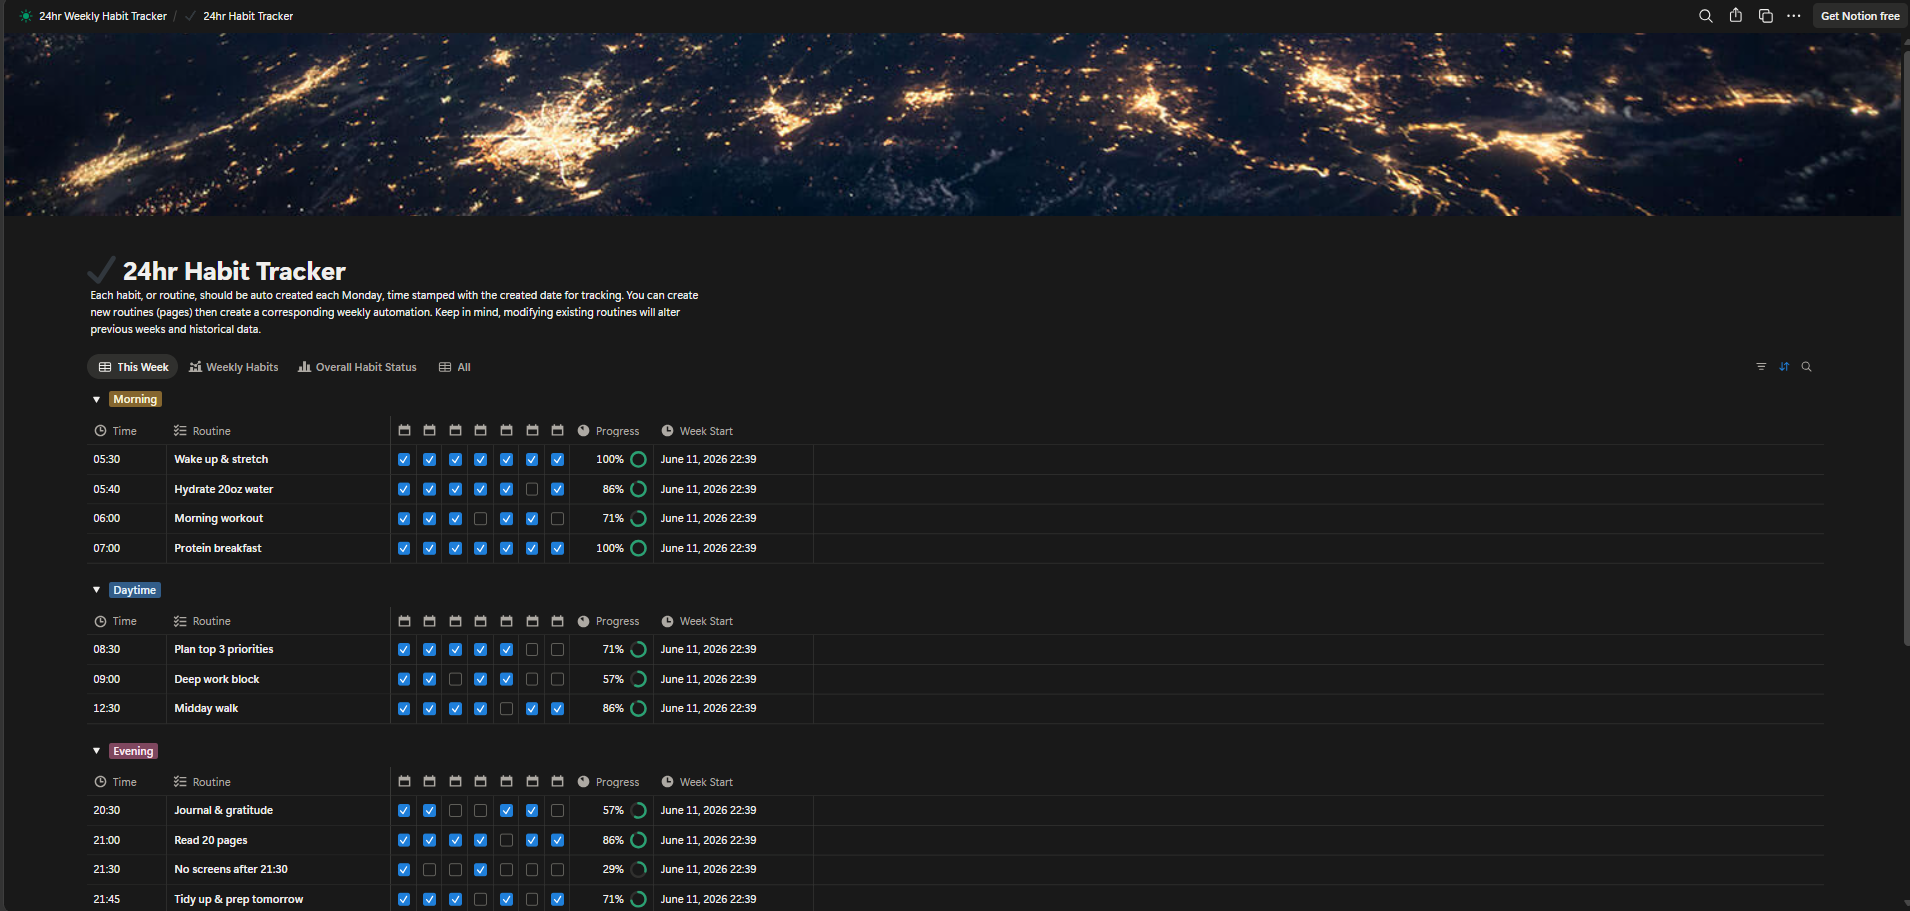Click the Morning group color tag
This screenshot has height=911, width=1910.
tap(135, 400)
